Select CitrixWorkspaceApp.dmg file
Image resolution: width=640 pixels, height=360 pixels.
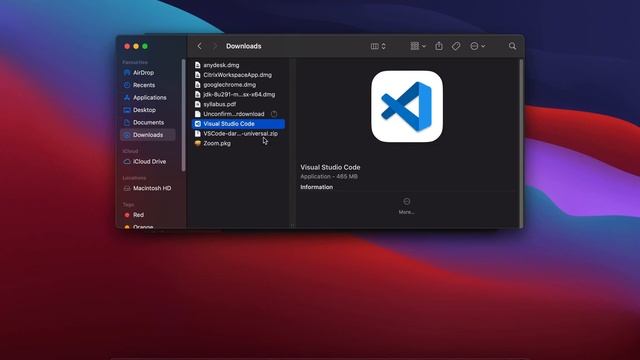point(238,75)
